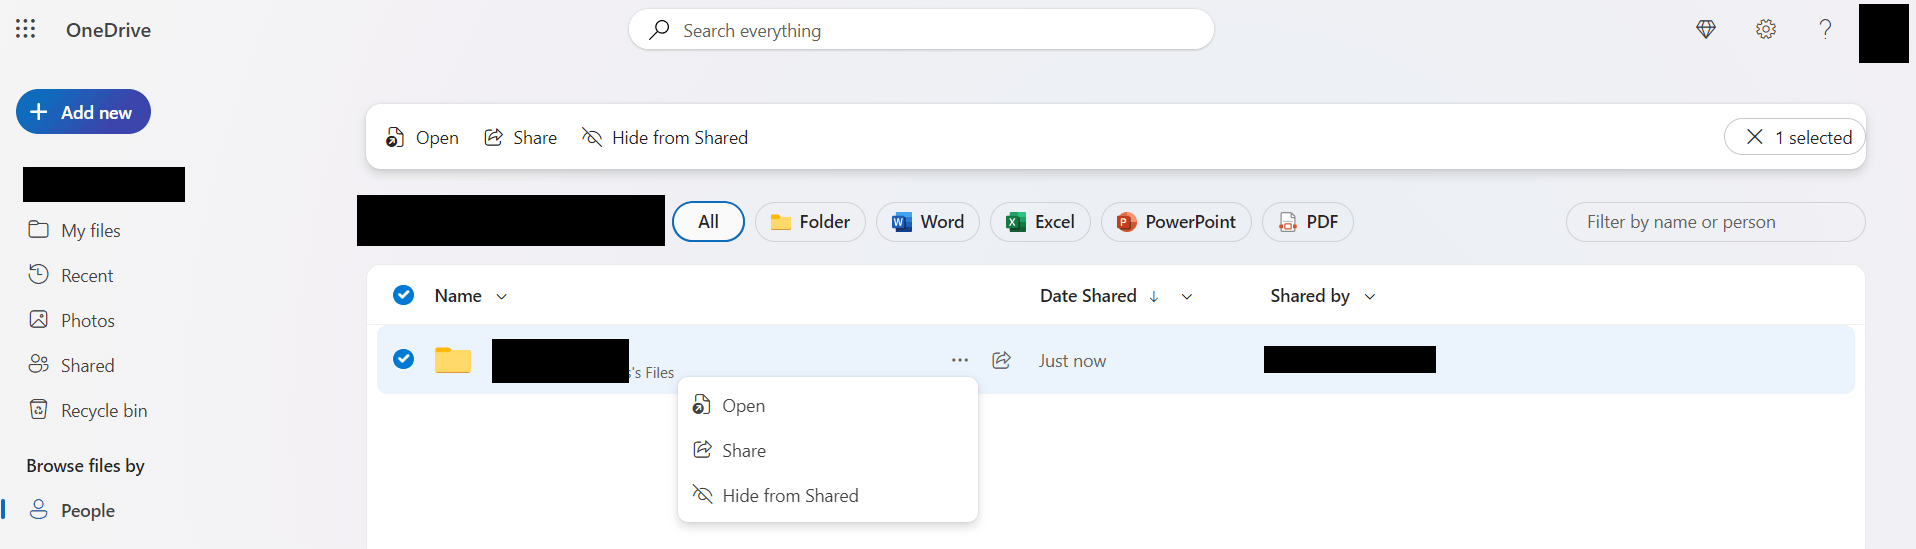
Task: Click the yellow folder icon in the row
Action: tap(453, 360)
